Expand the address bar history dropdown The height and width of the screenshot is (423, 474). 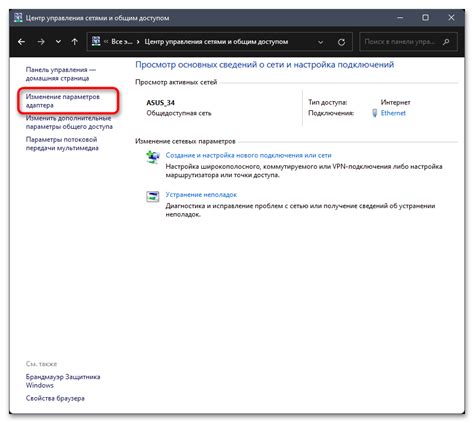pos(320,42)
